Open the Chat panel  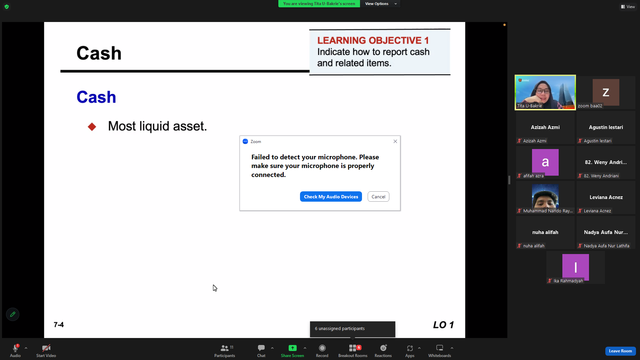(261, 350)
